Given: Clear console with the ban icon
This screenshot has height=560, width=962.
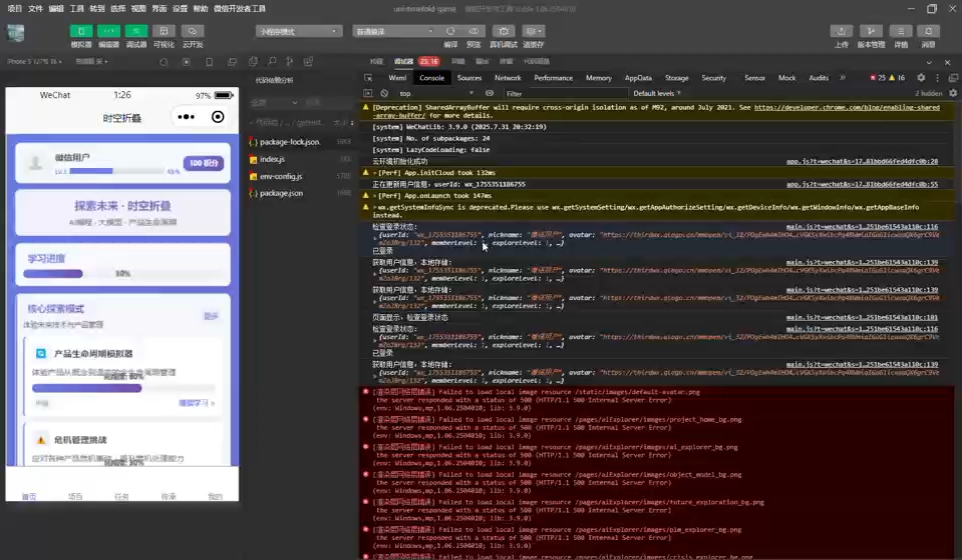Looking at the screenshot, I should 384,94.
